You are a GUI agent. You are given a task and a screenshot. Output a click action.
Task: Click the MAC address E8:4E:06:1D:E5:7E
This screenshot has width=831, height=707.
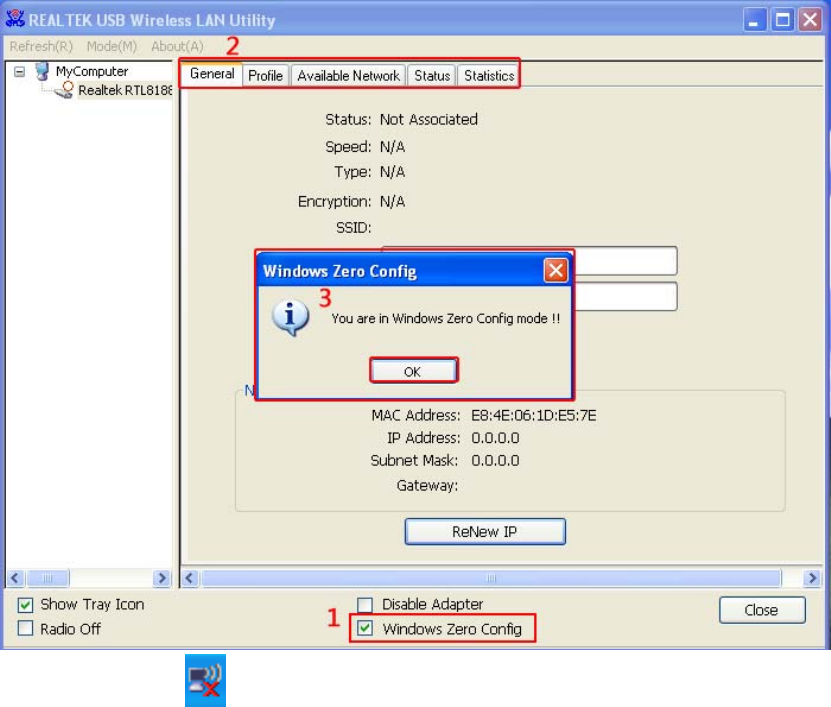tap(534, 416)
